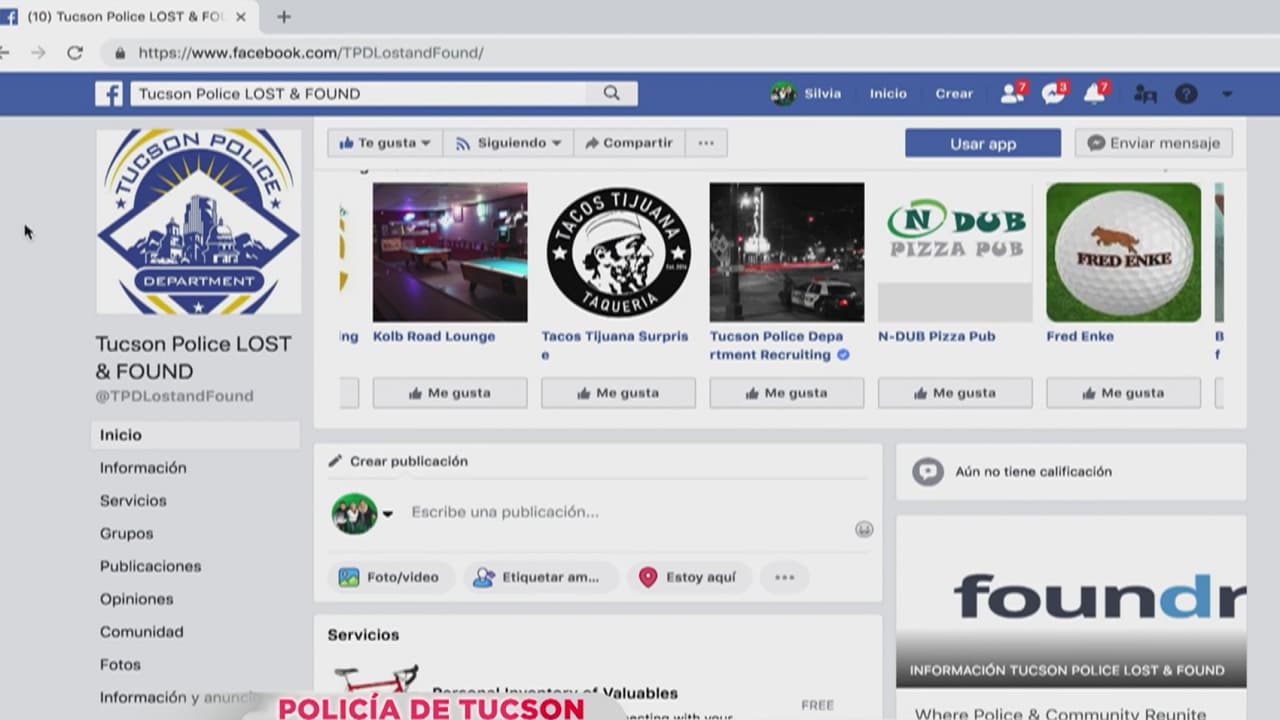Image resolution: width=1280 pixels, height=720 pixels.
Task: Click the help question mark icon
Action: click(x=1186, y=94)
